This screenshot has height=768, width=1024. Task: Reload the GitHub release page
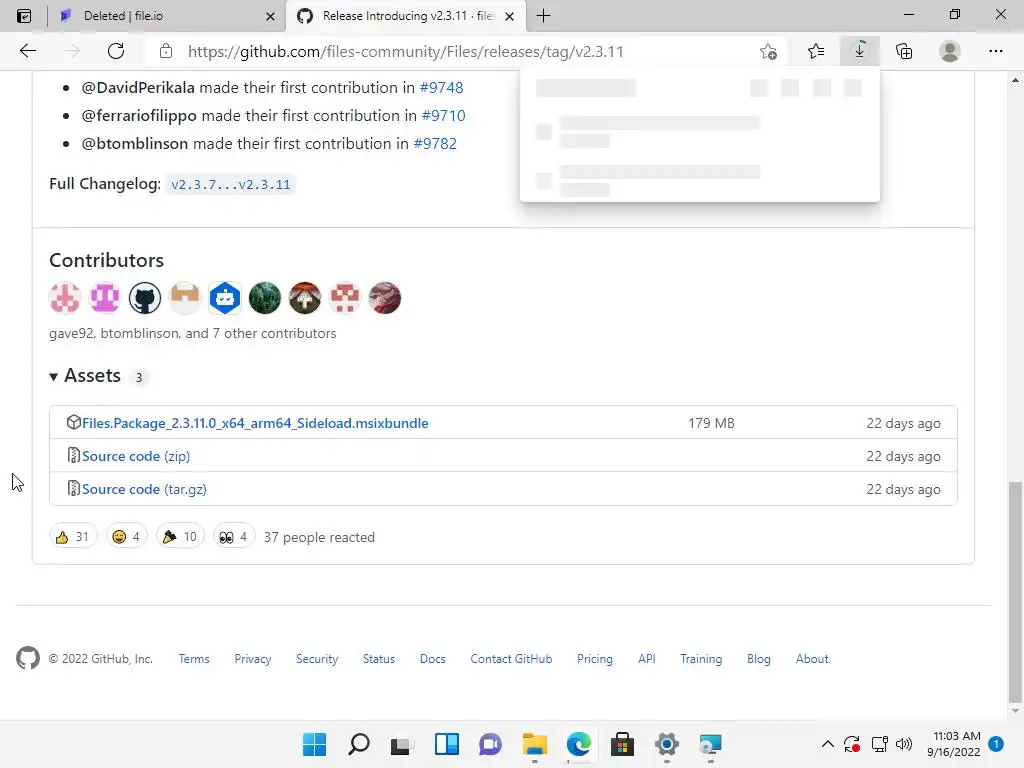(x=116, y=51)
